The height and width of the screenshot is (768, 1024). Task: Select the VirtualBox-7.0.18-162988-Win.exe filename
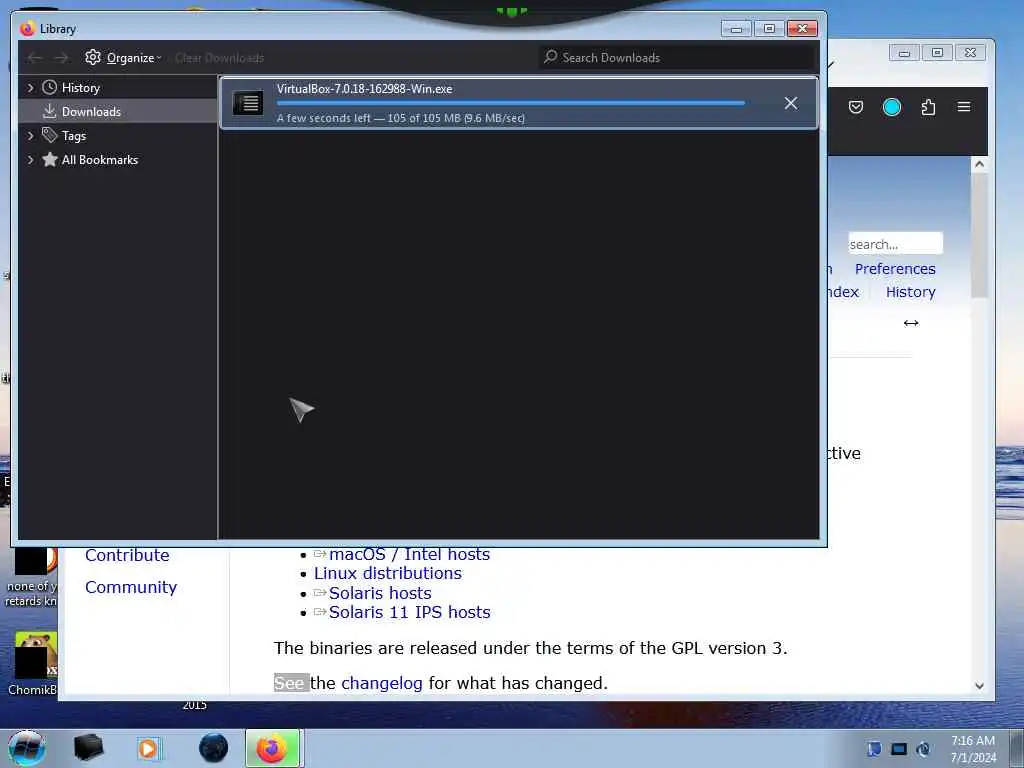[364, 89]
